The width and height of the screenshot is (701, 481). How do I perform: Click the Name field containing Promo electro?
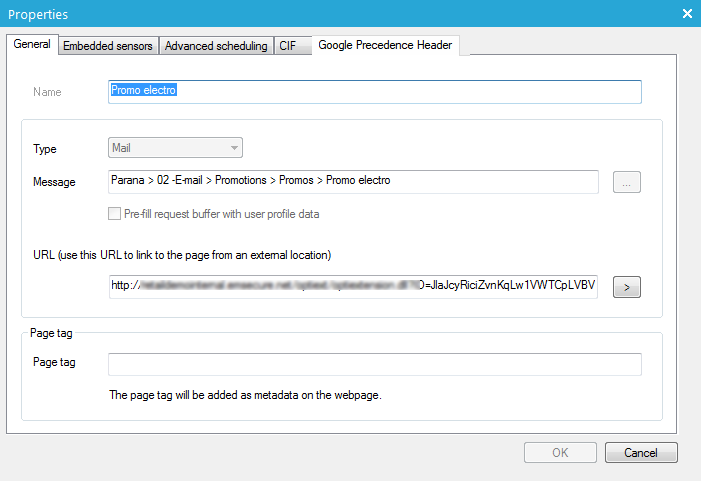[x=374, y=91]
